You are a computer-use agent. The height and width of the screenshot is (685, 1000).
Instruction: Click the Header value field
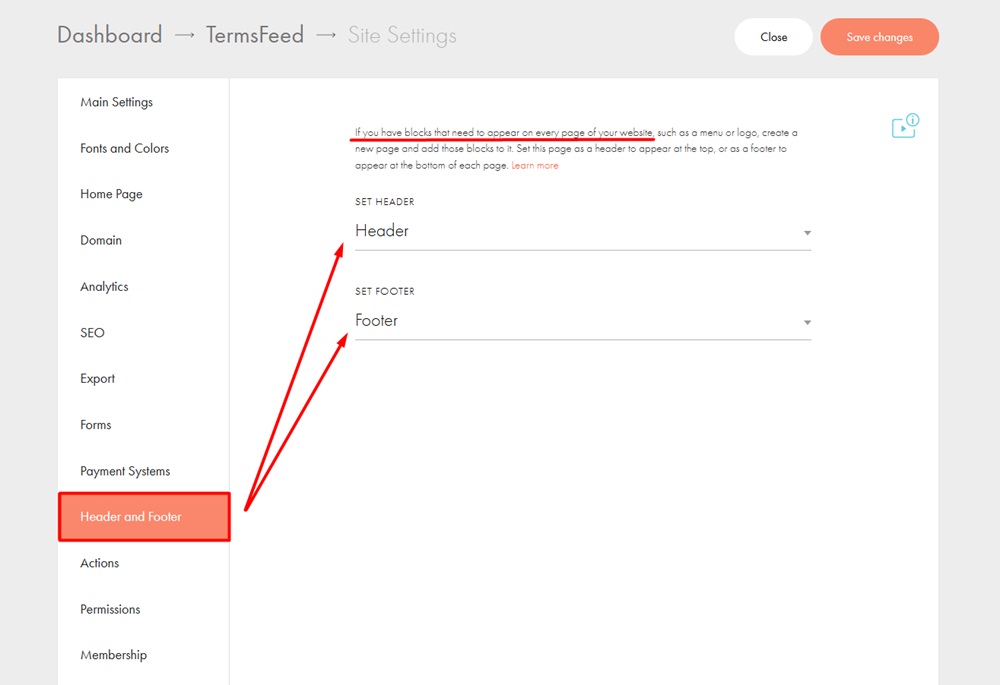coord(583,232)
